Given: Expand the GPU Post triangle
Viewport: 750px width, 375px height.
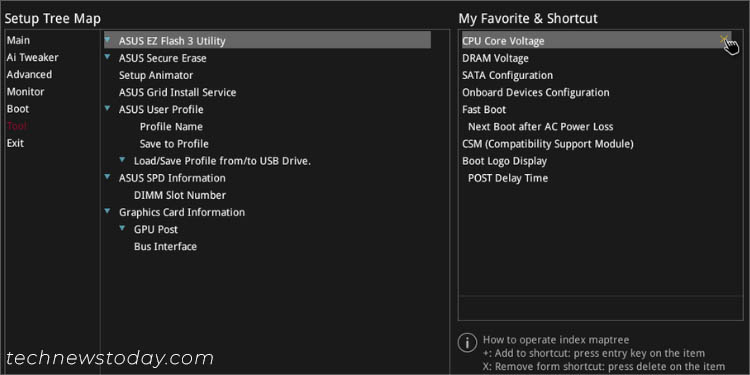Looking at the screenshot, I should pyautogui.click(x=122, y=228).
